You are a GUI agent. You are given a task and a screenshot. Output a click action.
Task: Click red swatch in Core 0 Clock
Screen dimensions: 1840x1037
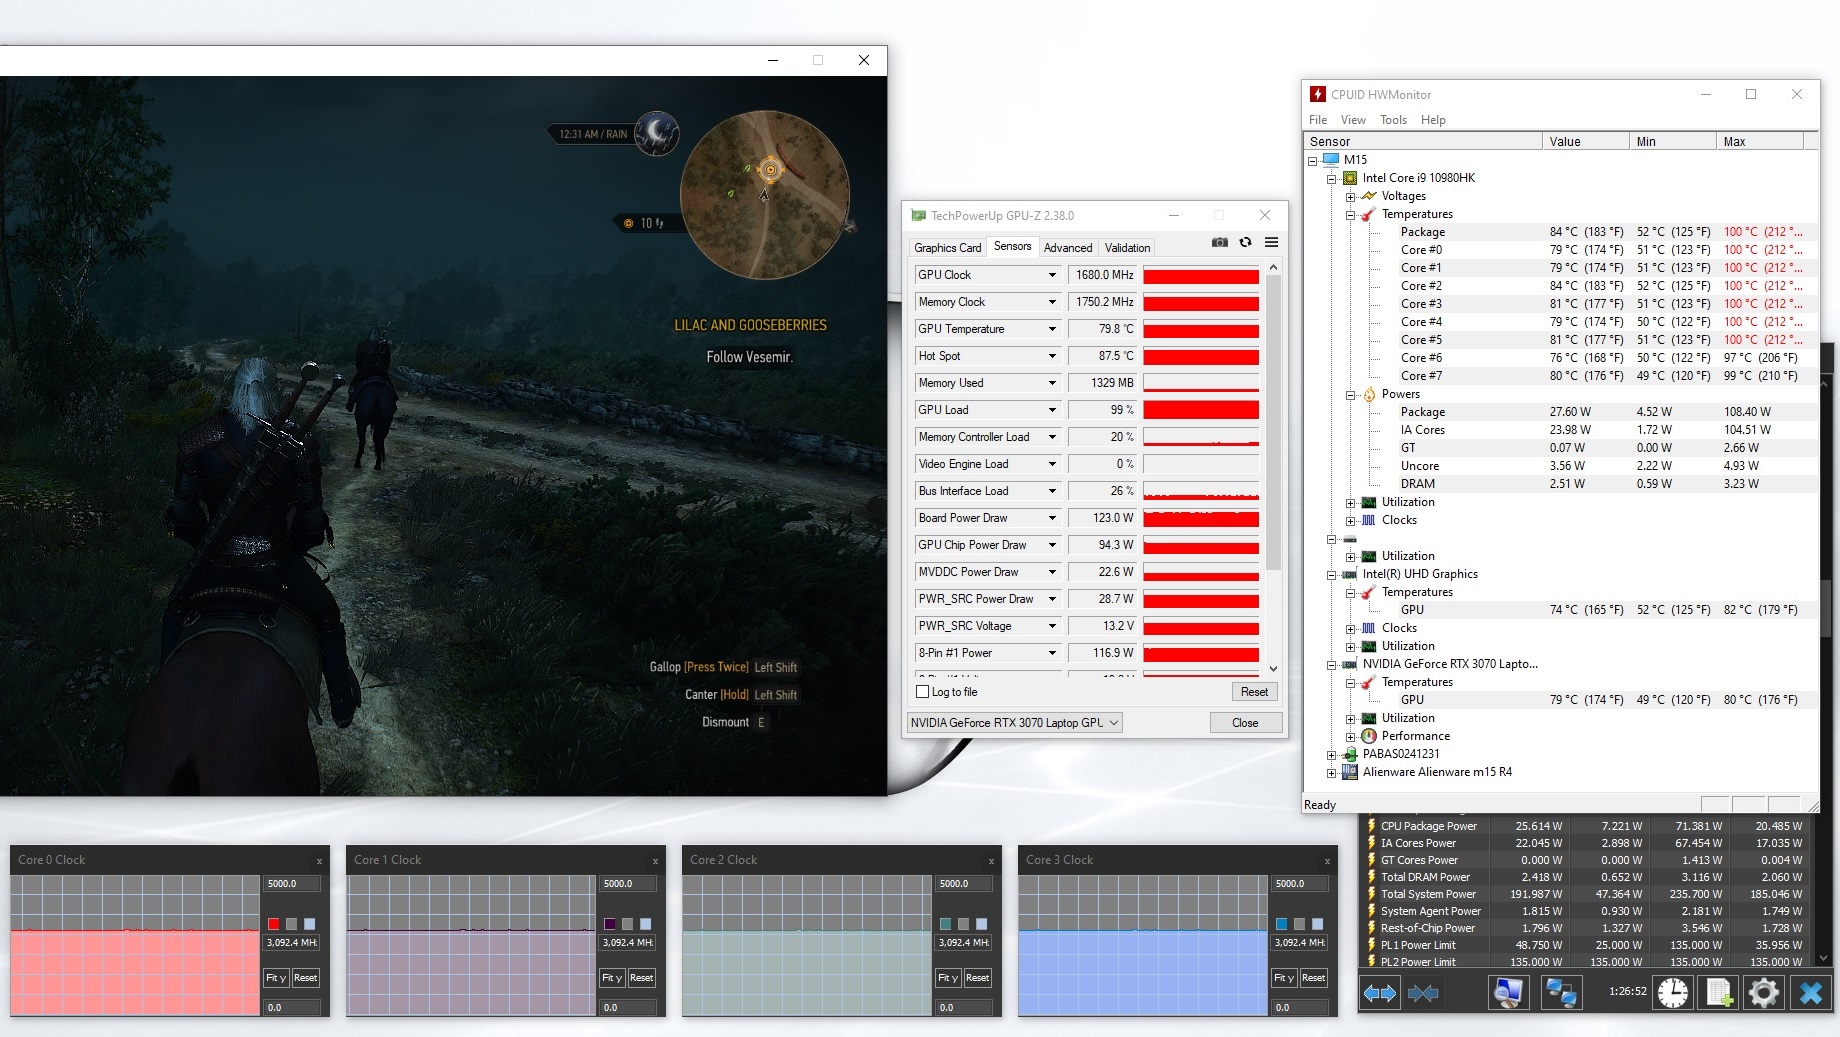tap(273, 924)
